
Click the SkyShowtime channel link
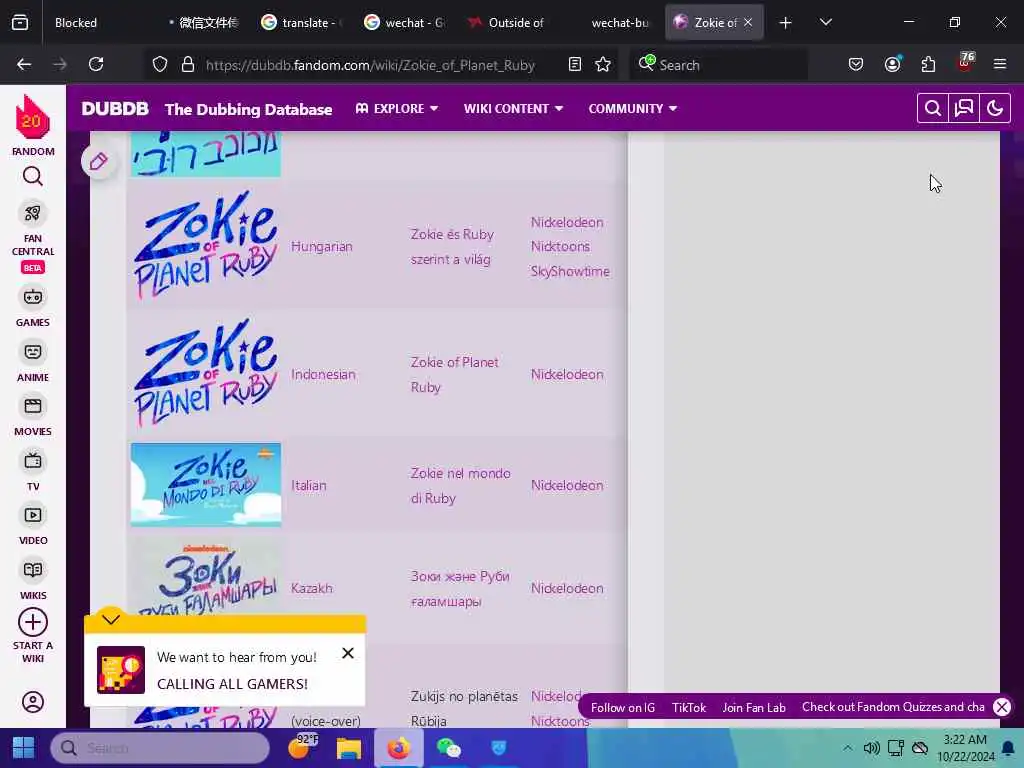tap(570, 272)
